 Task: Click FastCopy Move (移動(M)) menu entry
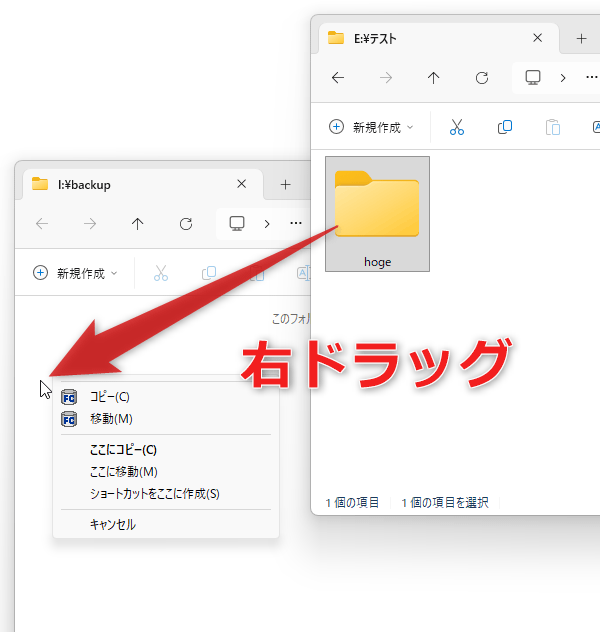tap(166, 419)
